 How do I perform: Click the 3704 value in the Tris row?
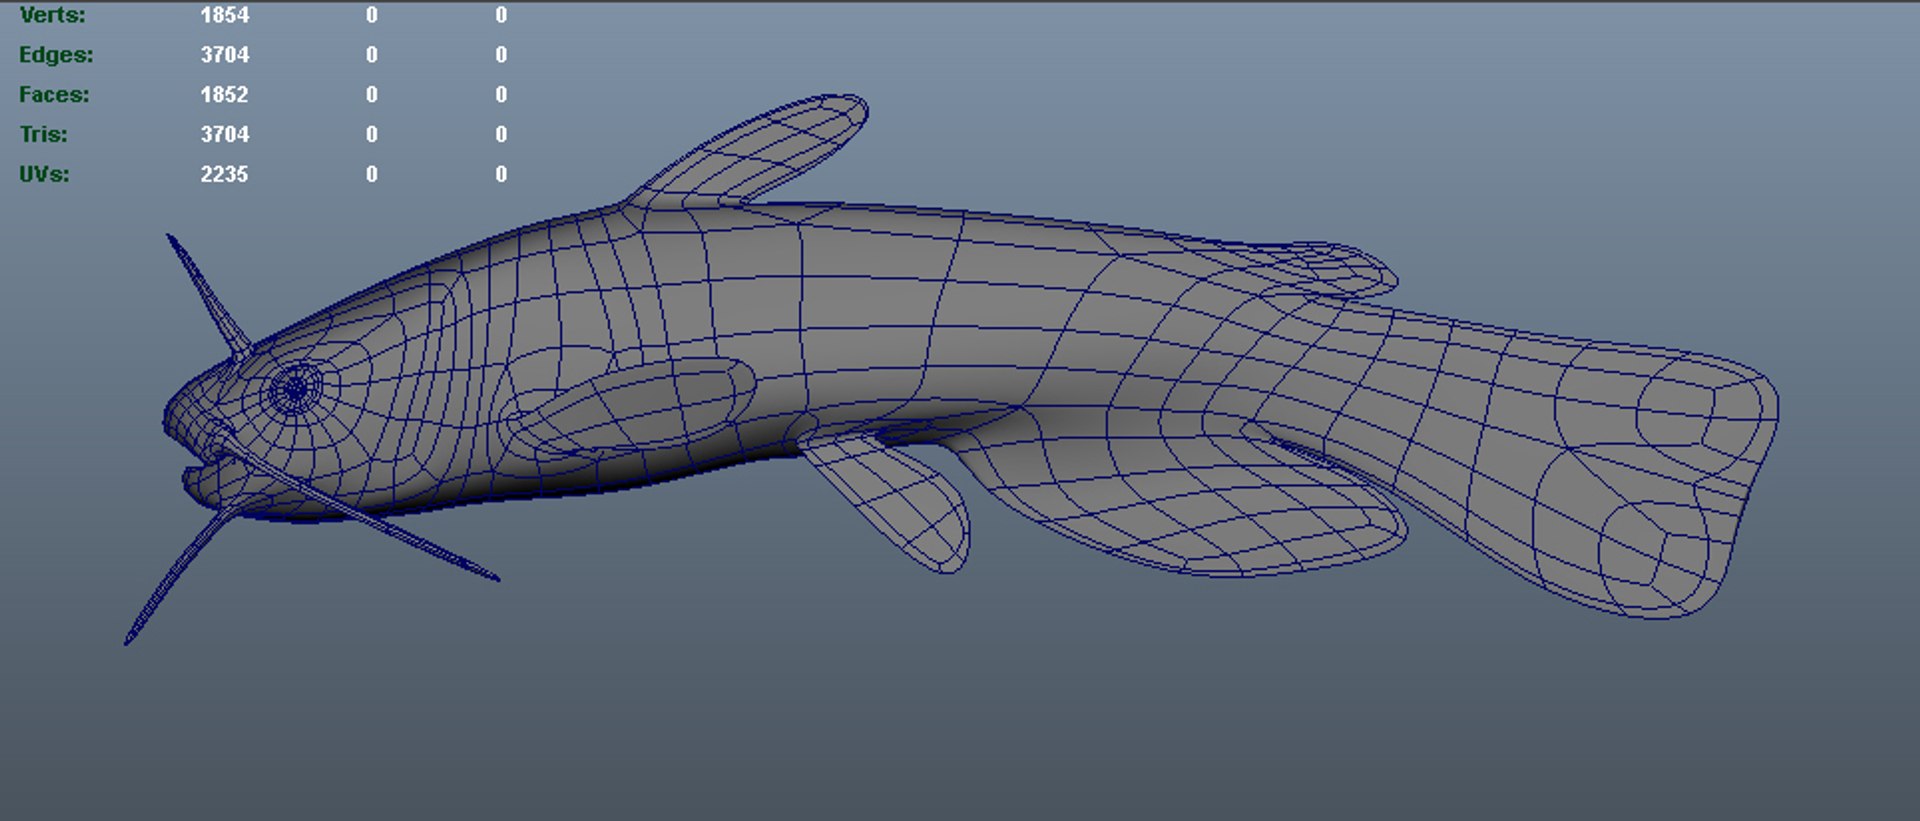coord(225,134)
